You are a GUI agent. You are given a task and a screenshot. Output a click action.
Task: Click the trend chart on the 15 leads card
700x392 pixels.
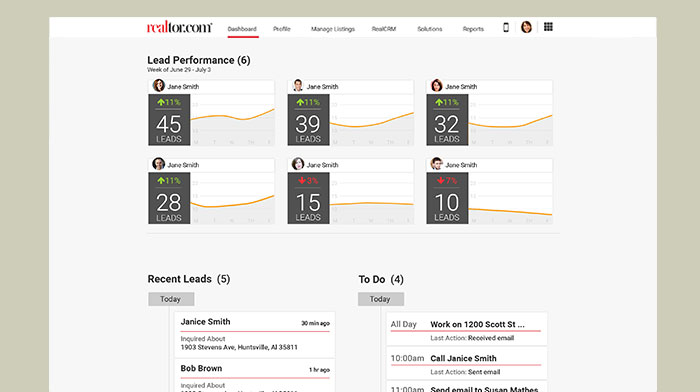(x=371, y=198)
